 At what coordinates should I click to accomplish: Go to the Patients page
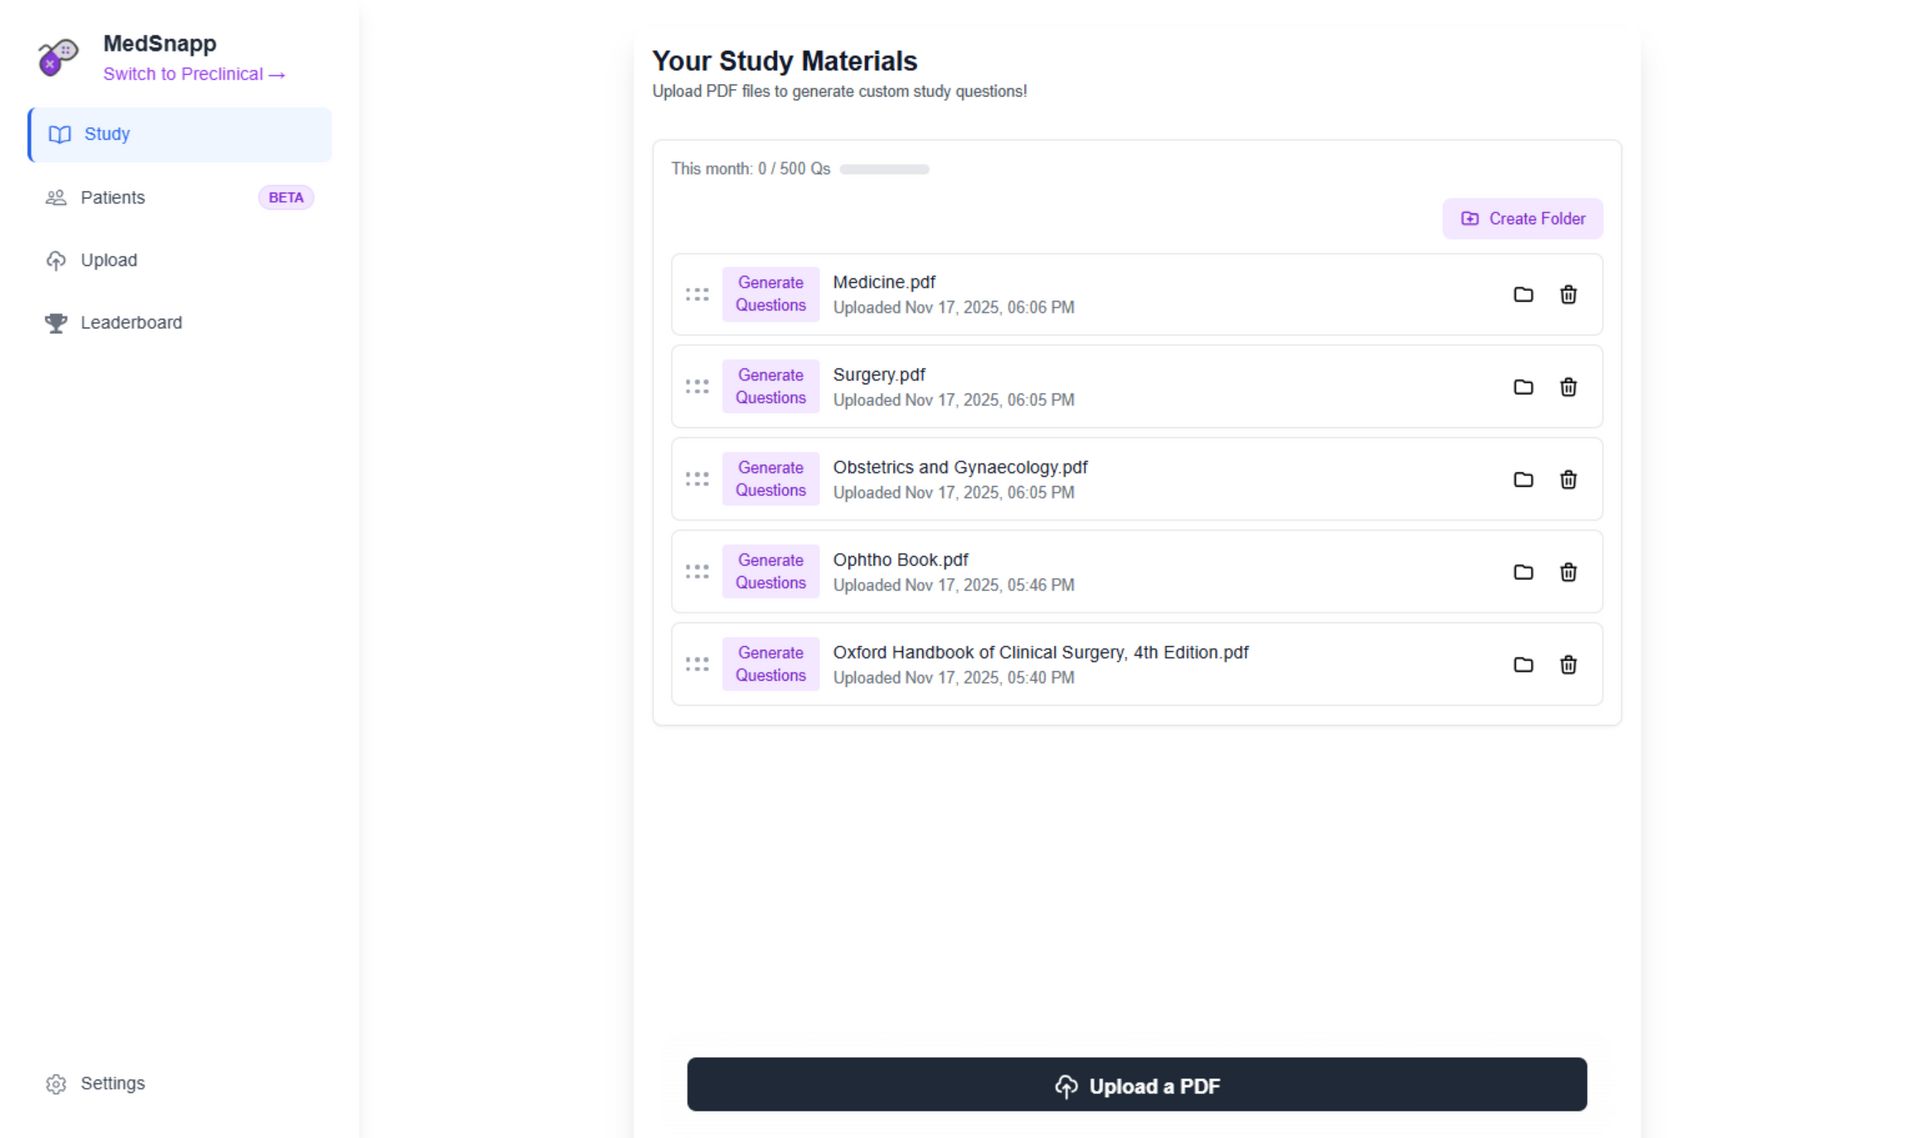(112, 198)
